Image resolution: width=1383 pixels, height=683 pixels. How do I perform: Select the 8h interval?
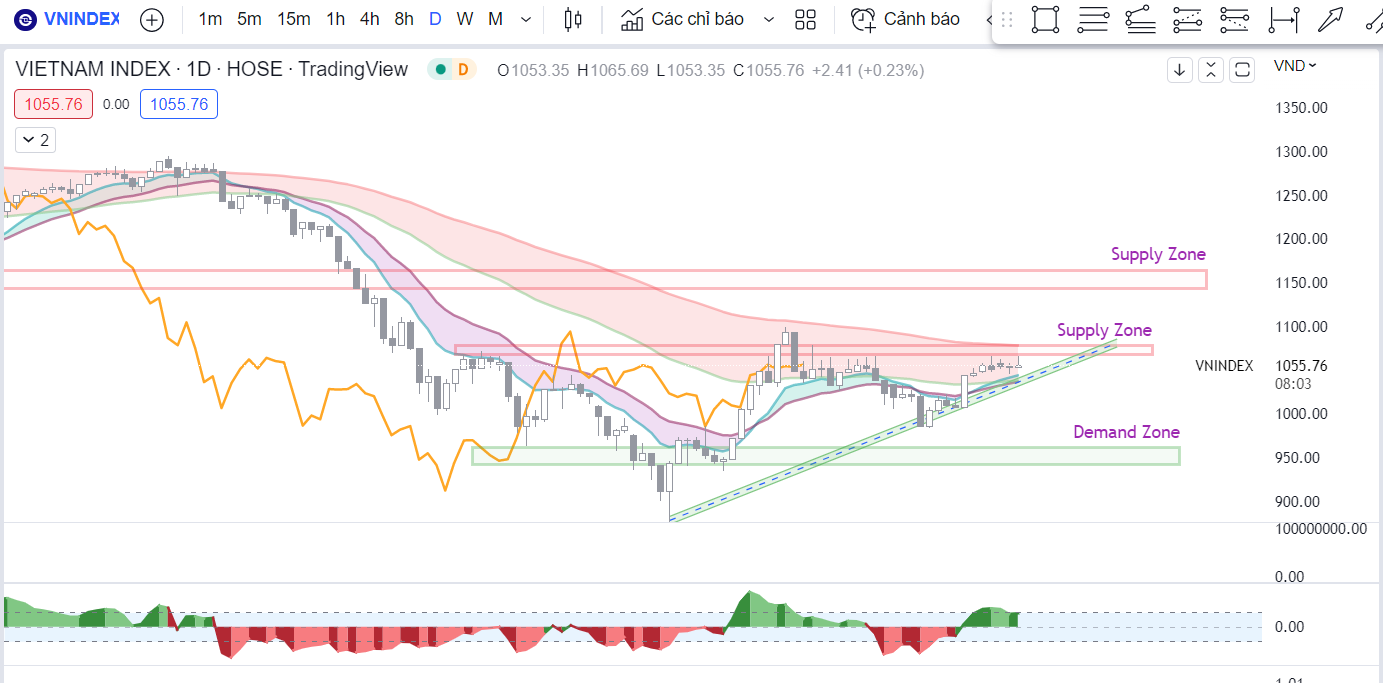pyautogui.click(x=404, y=19)
